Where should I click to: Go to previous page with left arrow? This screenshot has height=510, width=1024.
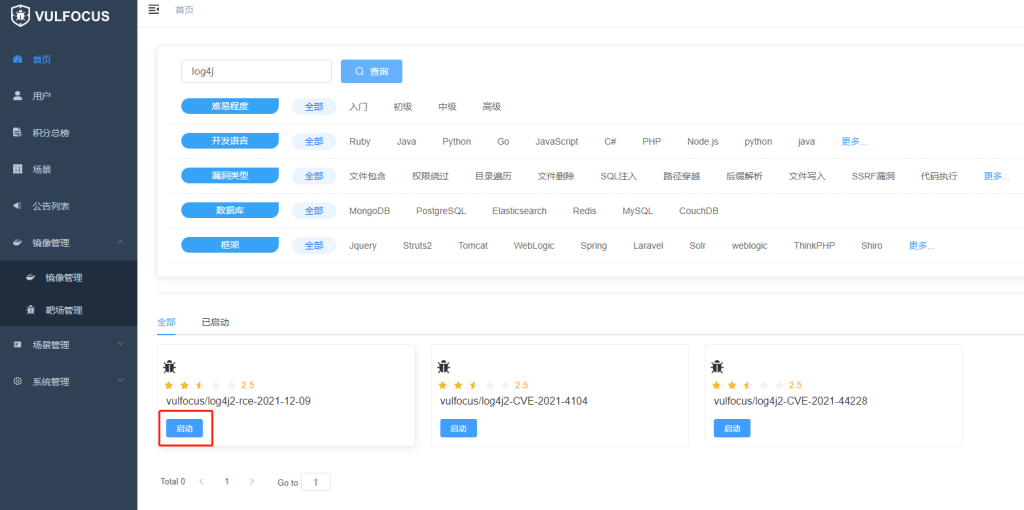[x=202, y=481]
